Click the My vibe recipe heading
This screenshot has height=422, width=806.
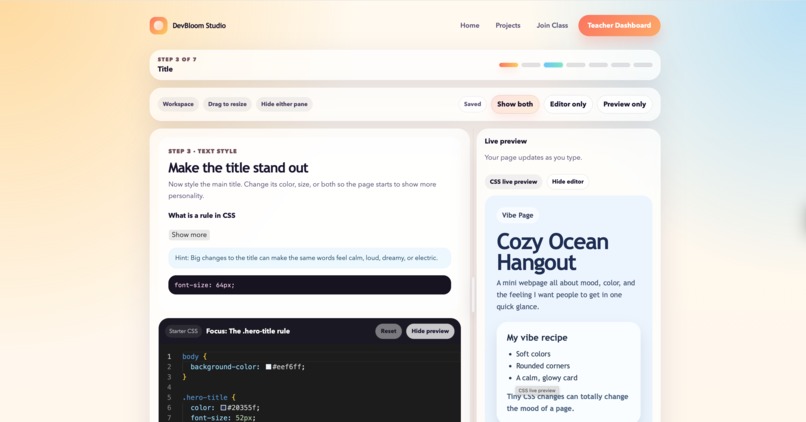pos(537,338)
